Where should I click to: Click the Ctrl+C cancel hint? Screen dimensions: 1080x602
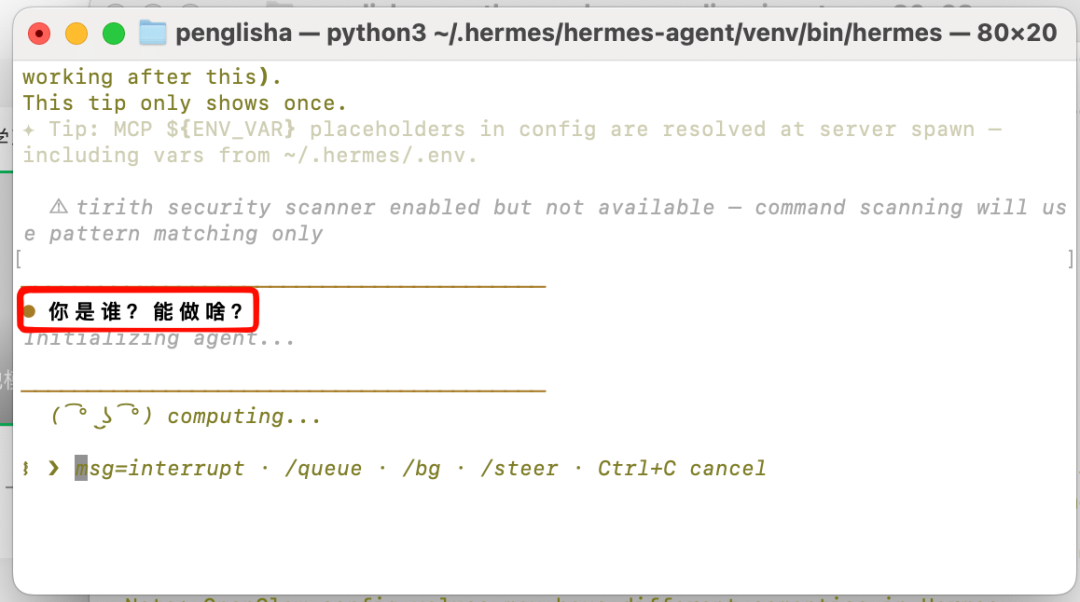(681, 468)
